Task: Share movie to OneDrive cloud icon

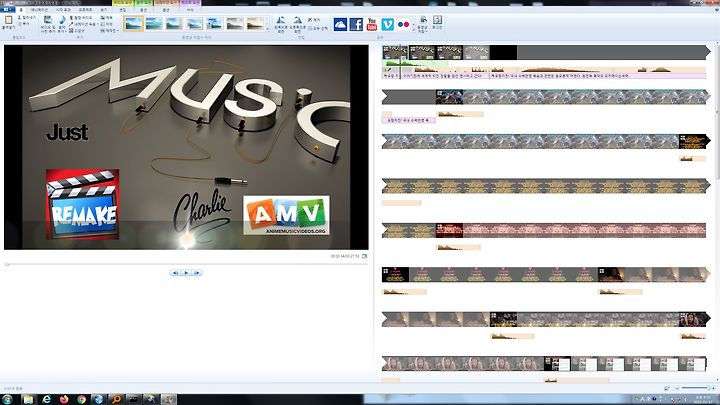Action: [x=340, y=24]
